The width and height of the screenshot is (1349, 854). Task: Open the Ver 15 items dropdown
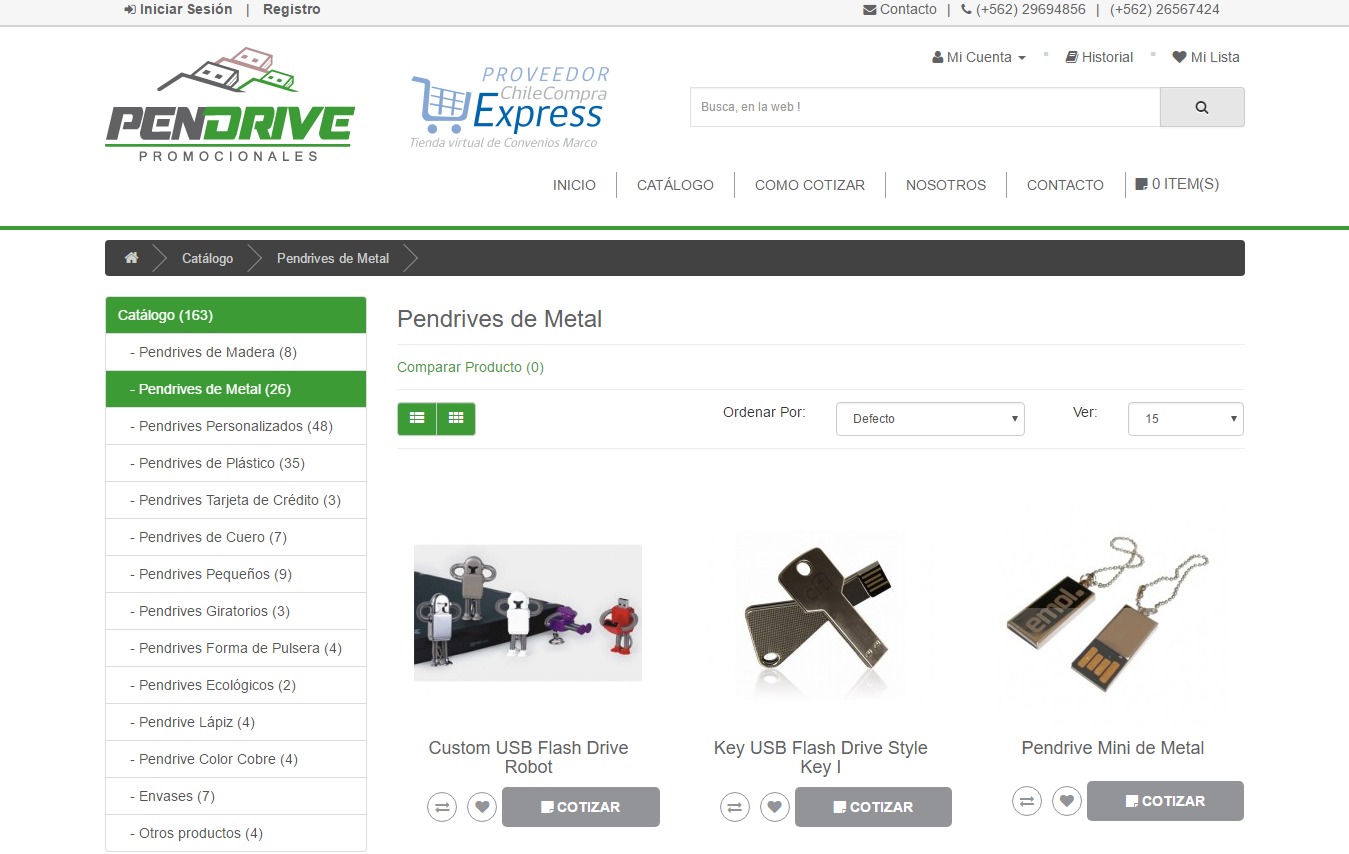(1186, 419)
